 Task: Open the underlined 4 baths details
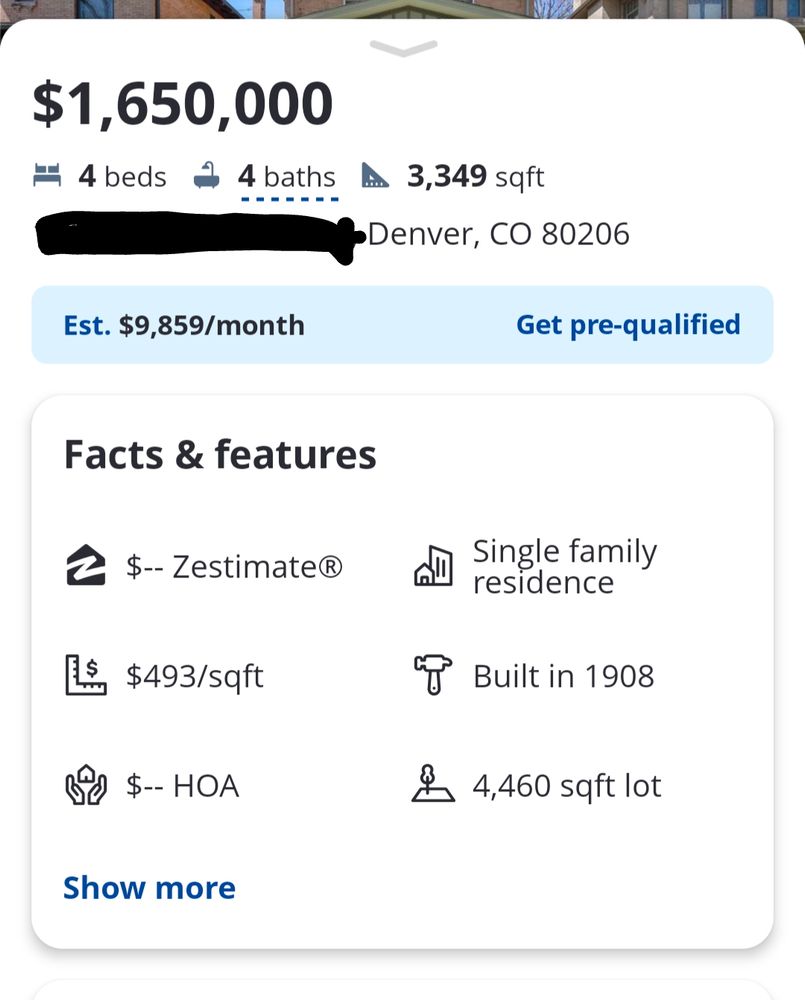tap(287, 177)
